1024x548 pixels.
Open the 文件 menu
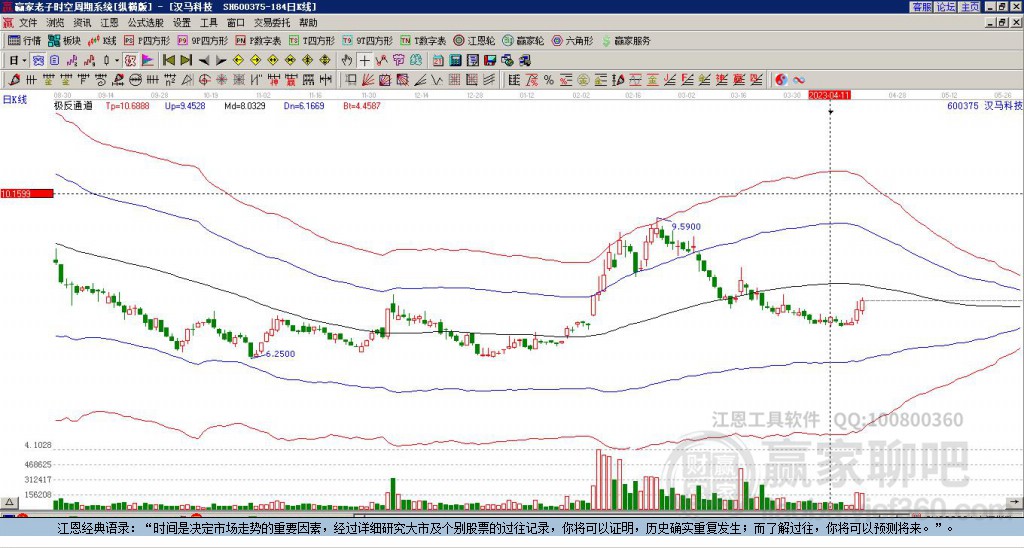coord(28,23)
